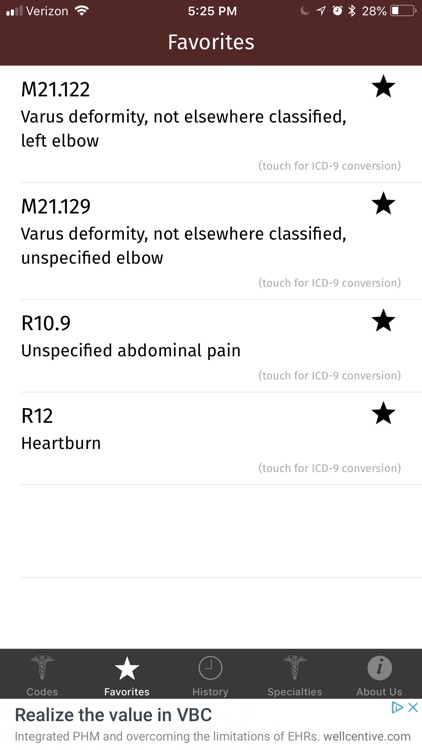Screen dimensions: 422x750
Task: Touch ICD-9 conversion under unspecified elbow
Action: point(330,283)
